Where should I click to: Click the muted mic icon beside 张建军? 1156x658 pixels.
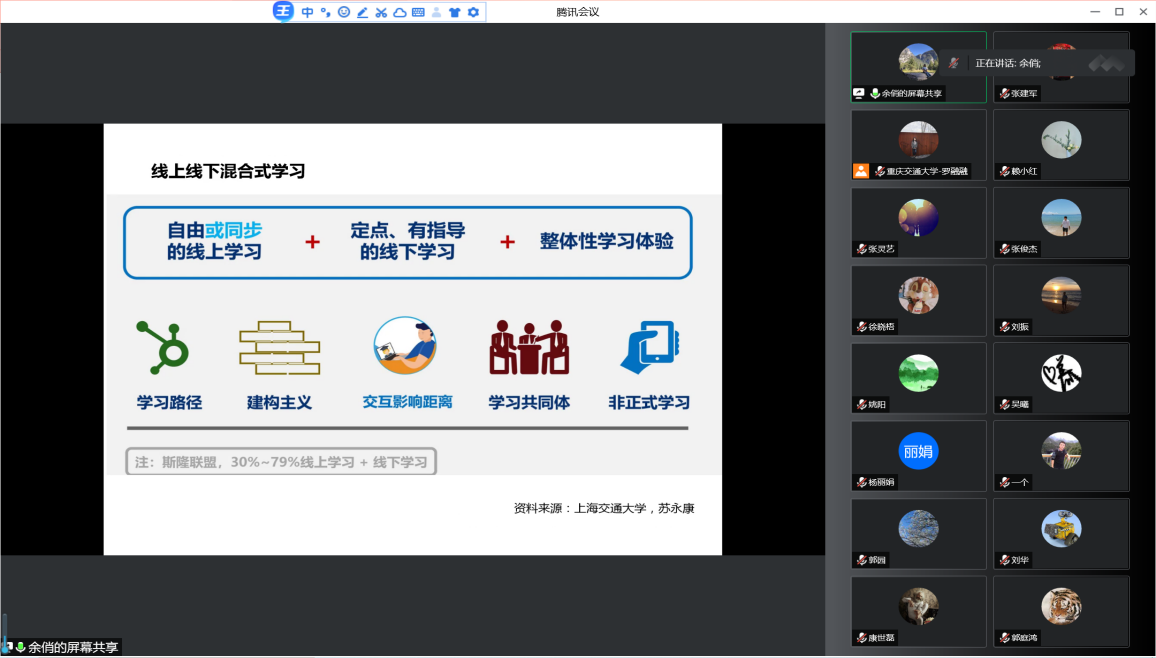click(x=1004, y=94)
